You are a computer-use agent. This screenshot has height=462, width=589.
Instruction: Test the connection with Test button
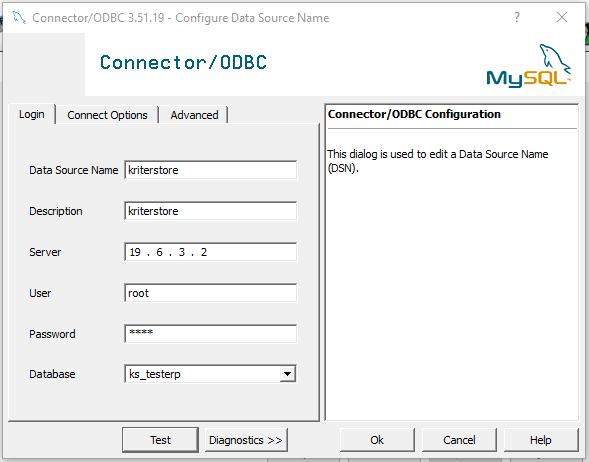click(160, 440)
